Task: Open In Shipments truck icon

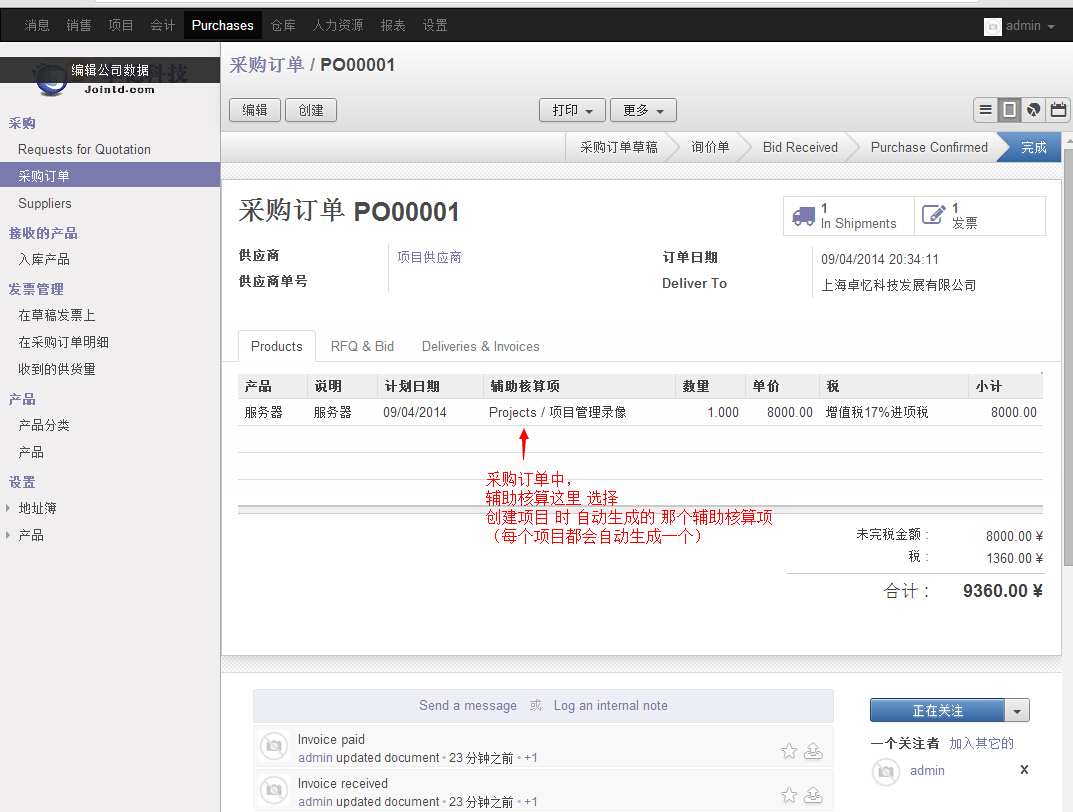Action: point(803,216)
